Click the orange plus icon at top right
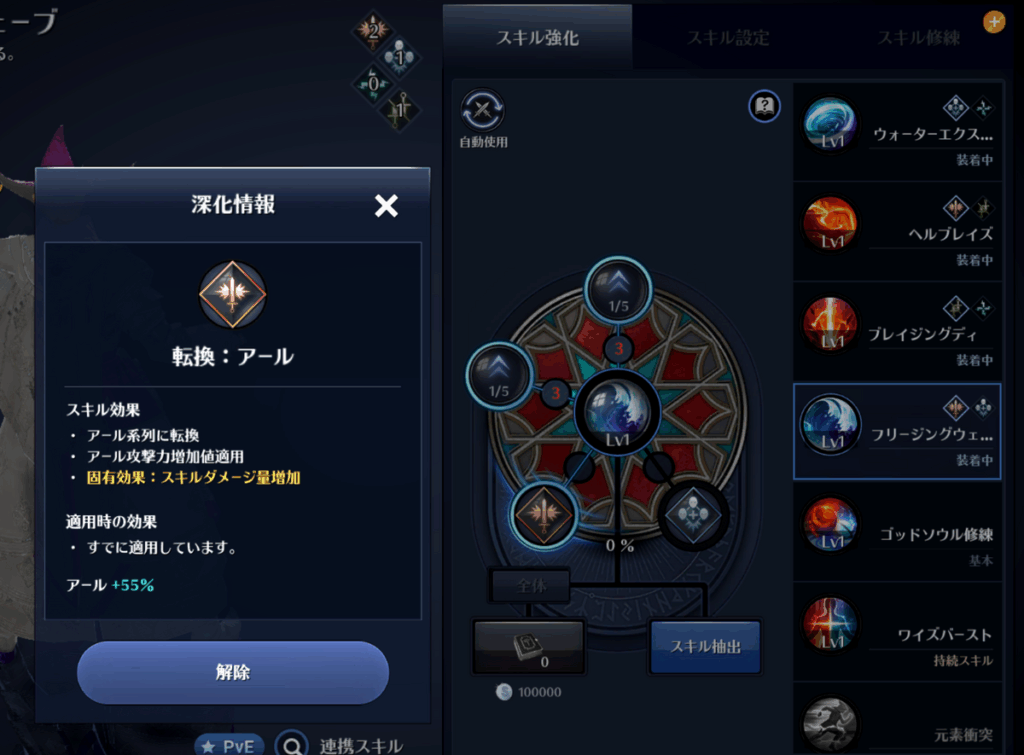 (x=994, y=22)
